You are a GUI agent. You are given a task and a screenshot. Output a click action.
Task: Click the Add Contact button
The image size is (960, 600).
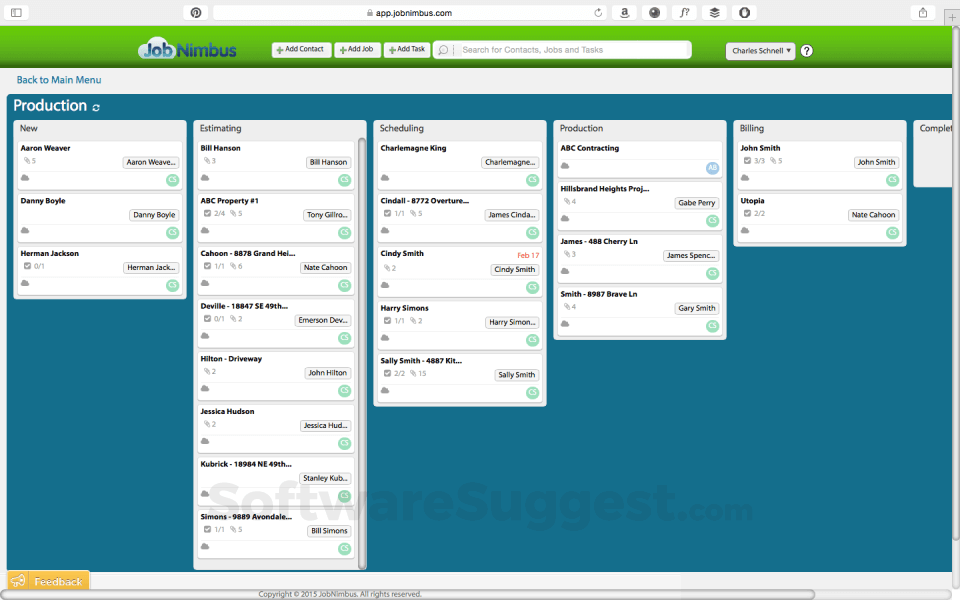click(x=302, y=49)
